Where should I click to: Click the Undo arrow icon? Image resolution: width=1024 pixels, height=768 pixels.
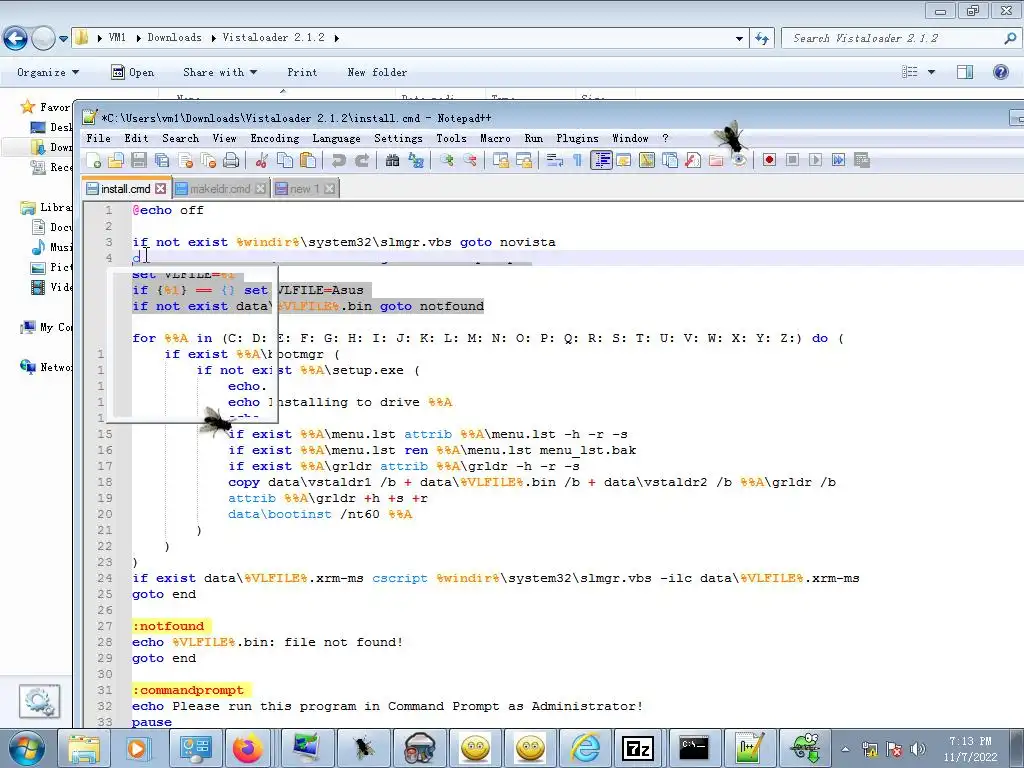pyautogui.click(x=338, y=160)
